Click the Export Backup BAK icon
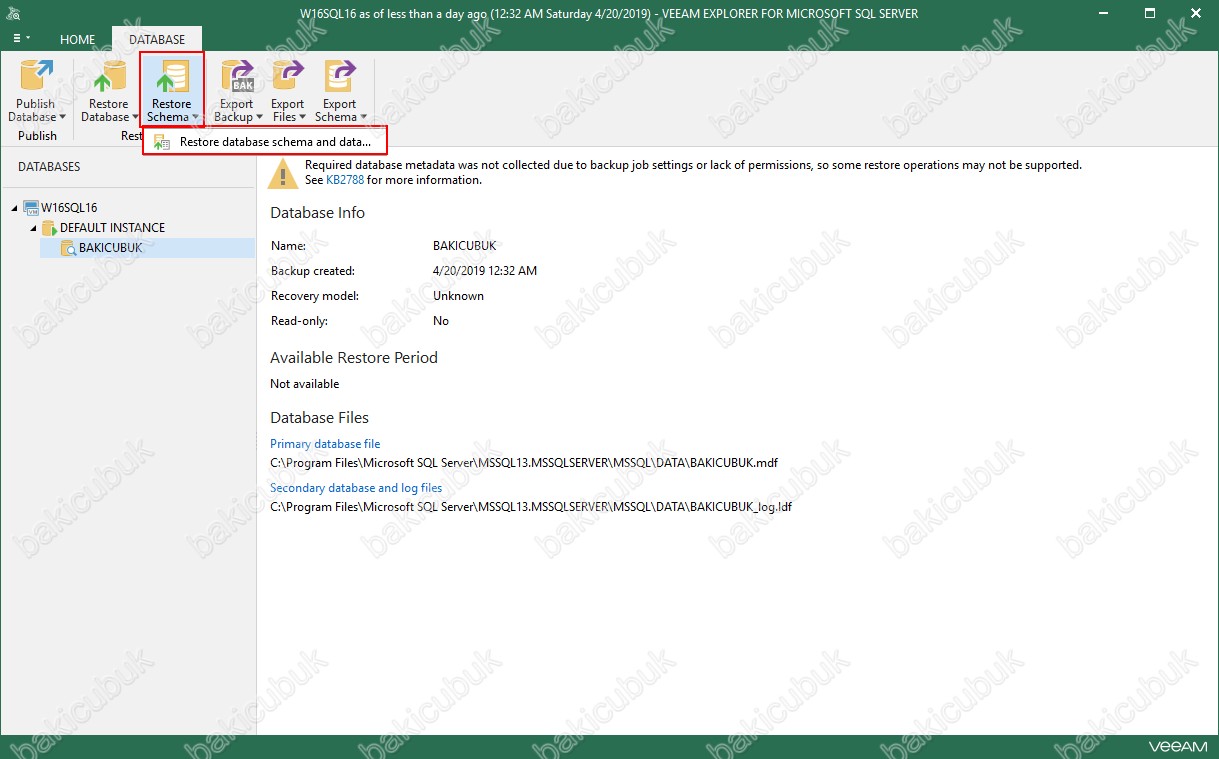Image resolution: width=1219 pixels, height=759 pixels. (238, 77)
